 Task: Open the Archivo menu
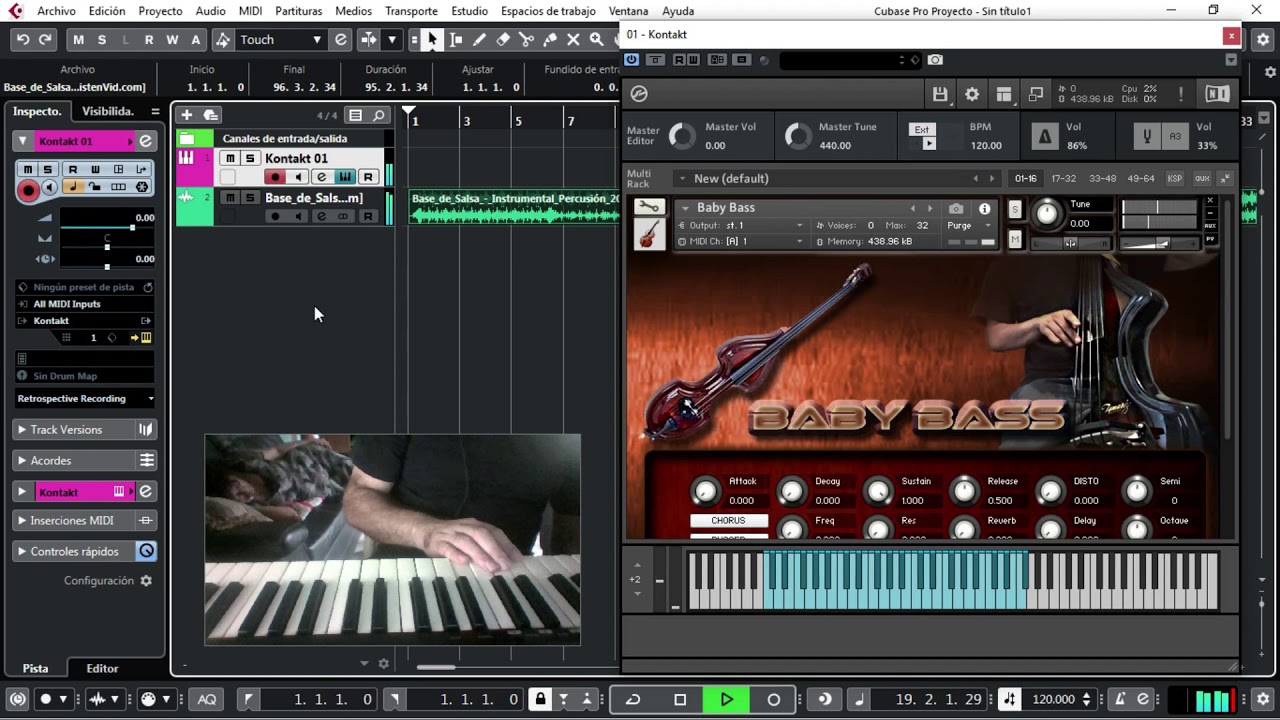[56, 11]
